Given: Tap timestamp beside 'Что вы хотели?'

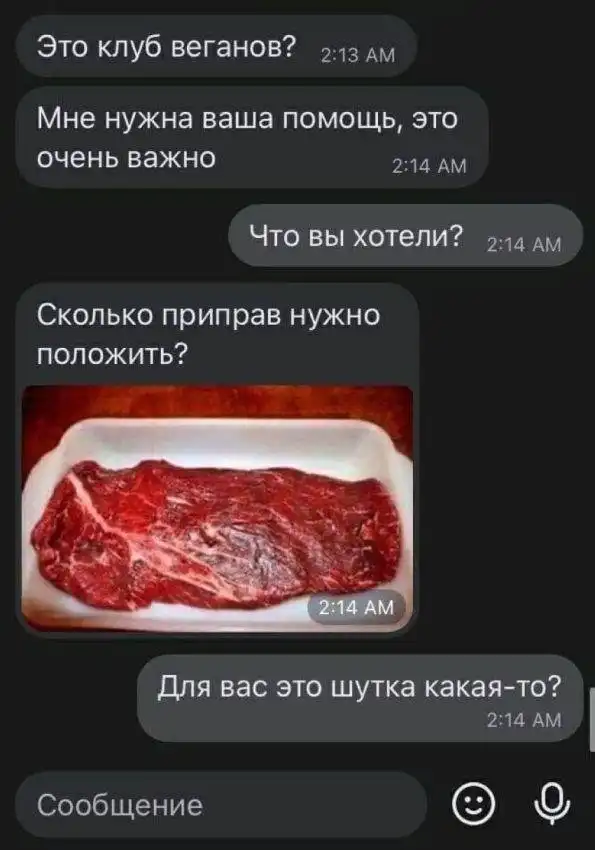Looking at the screenshot, I should point(523,245).
